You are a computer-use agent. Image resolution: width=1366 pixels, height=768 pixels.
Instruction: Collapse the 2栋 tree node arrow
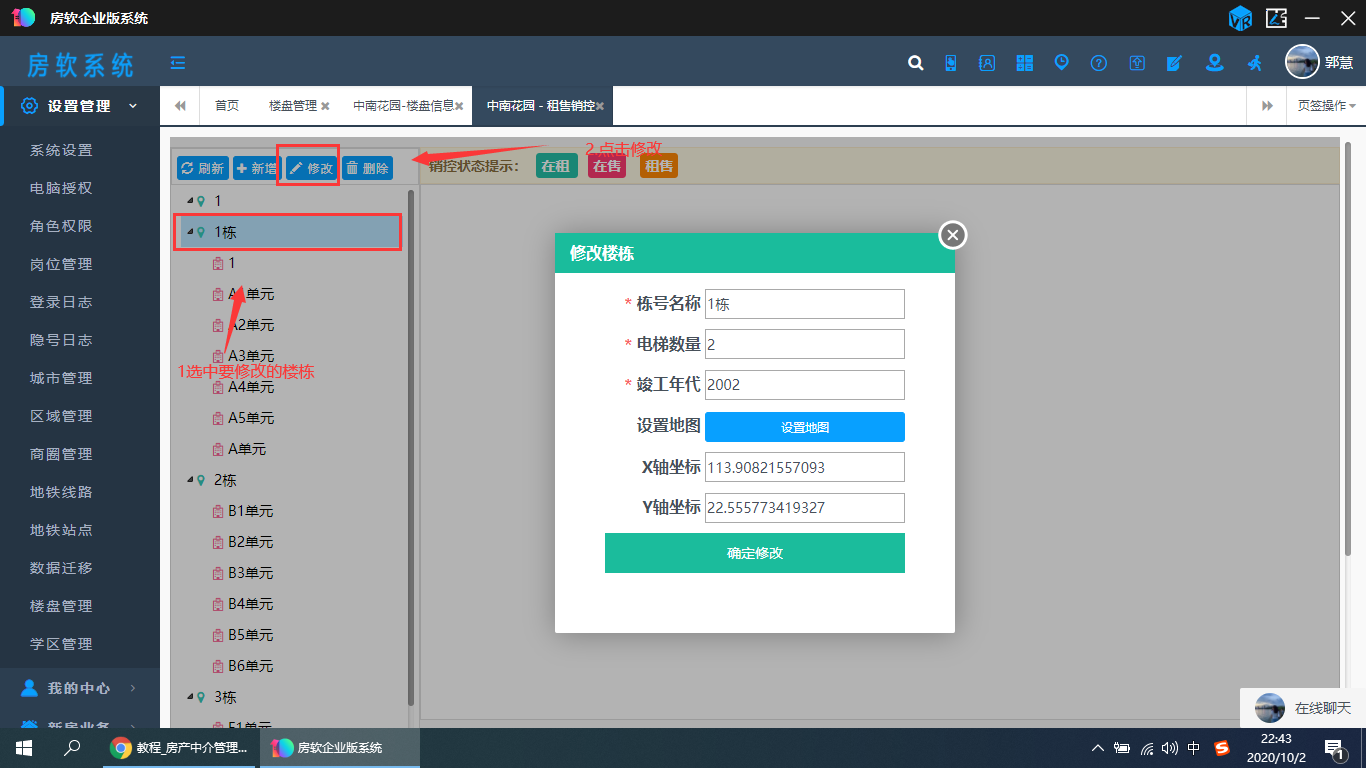pos(191,480)
